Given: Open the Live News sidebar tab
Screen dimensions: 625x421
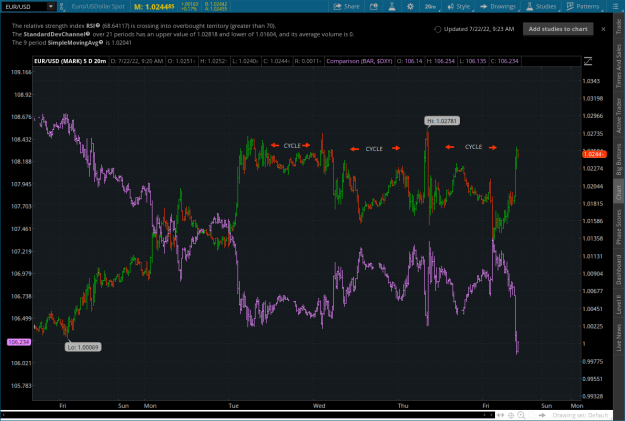Looking at the screenshot, I should [x=619, y=337].
